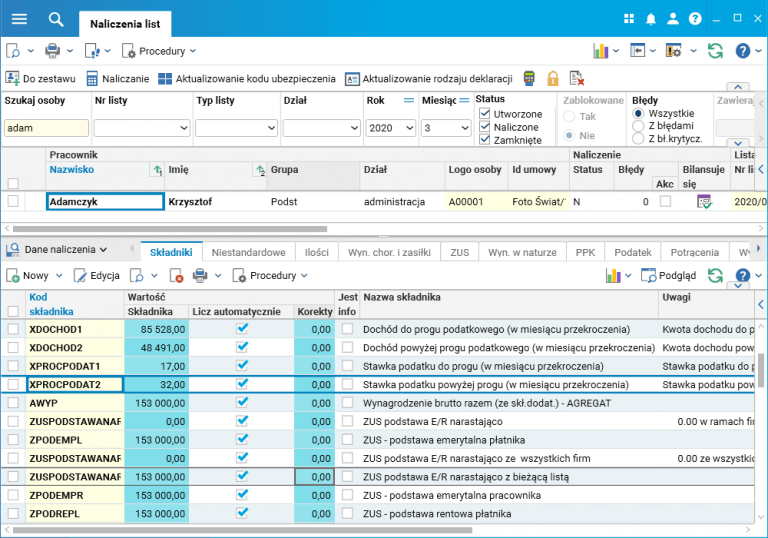Select the Z błędami radio button
Screen dimensions: 768x538
pyautogui.click(x=638, y=126)
